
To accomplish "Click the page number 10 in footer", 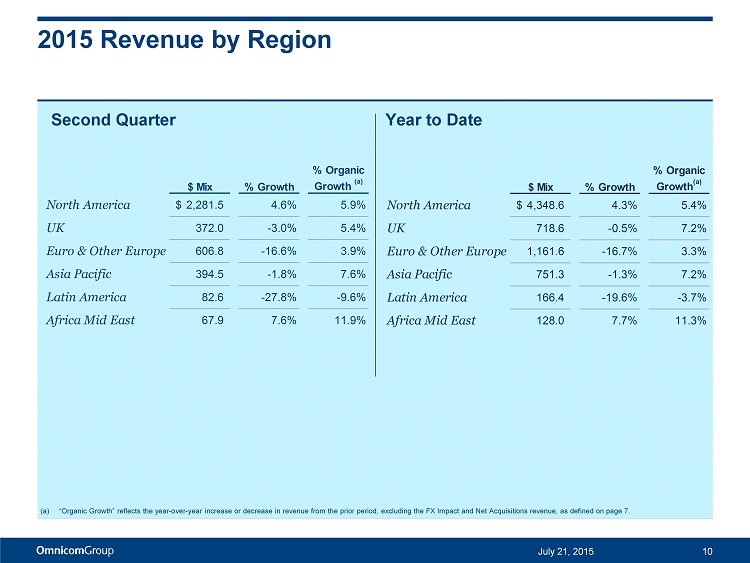I will 706,550.
